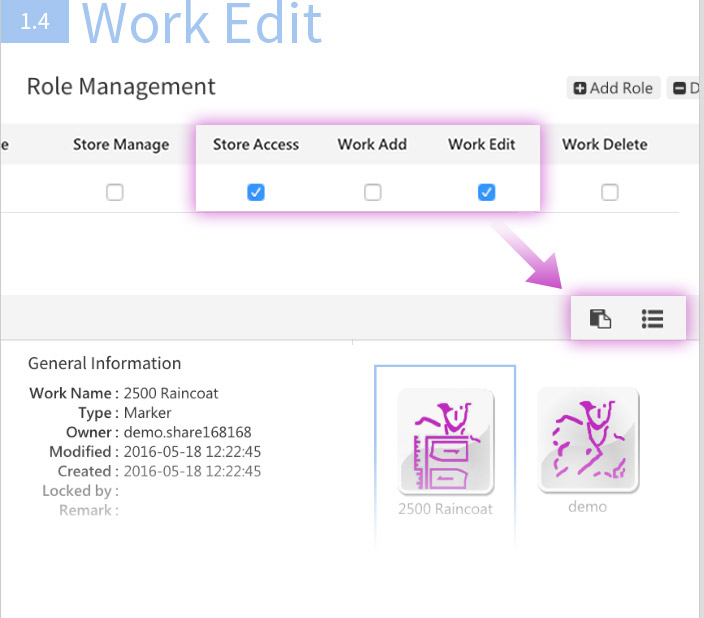Click the owner value demo.share168168
704x618 pixels.
(x=188, y=432)
